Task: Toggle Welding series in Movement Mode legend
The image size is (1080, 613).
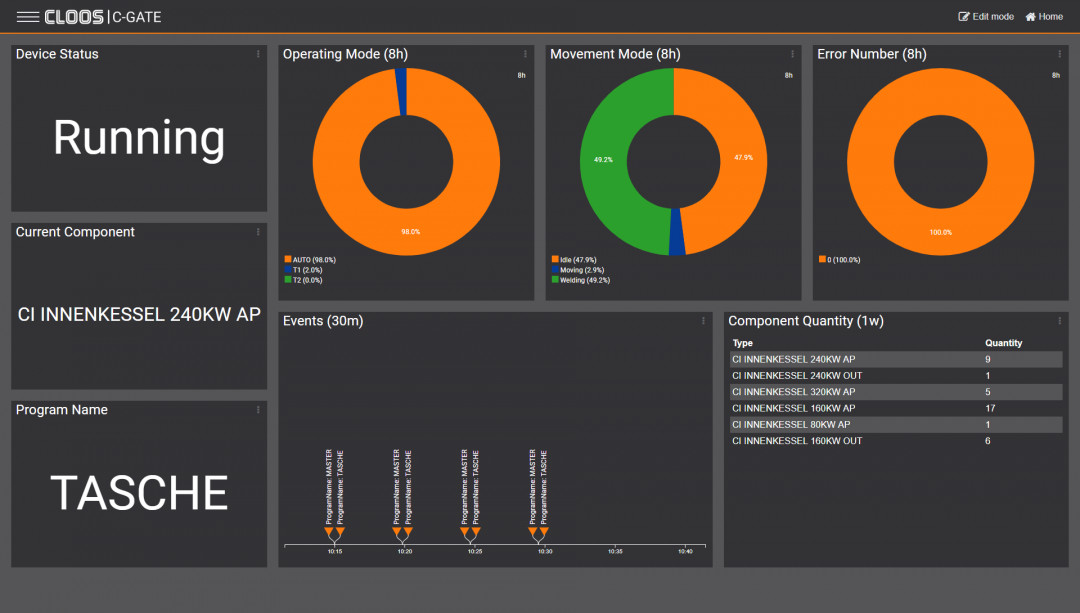Action: tap(585, 280)
